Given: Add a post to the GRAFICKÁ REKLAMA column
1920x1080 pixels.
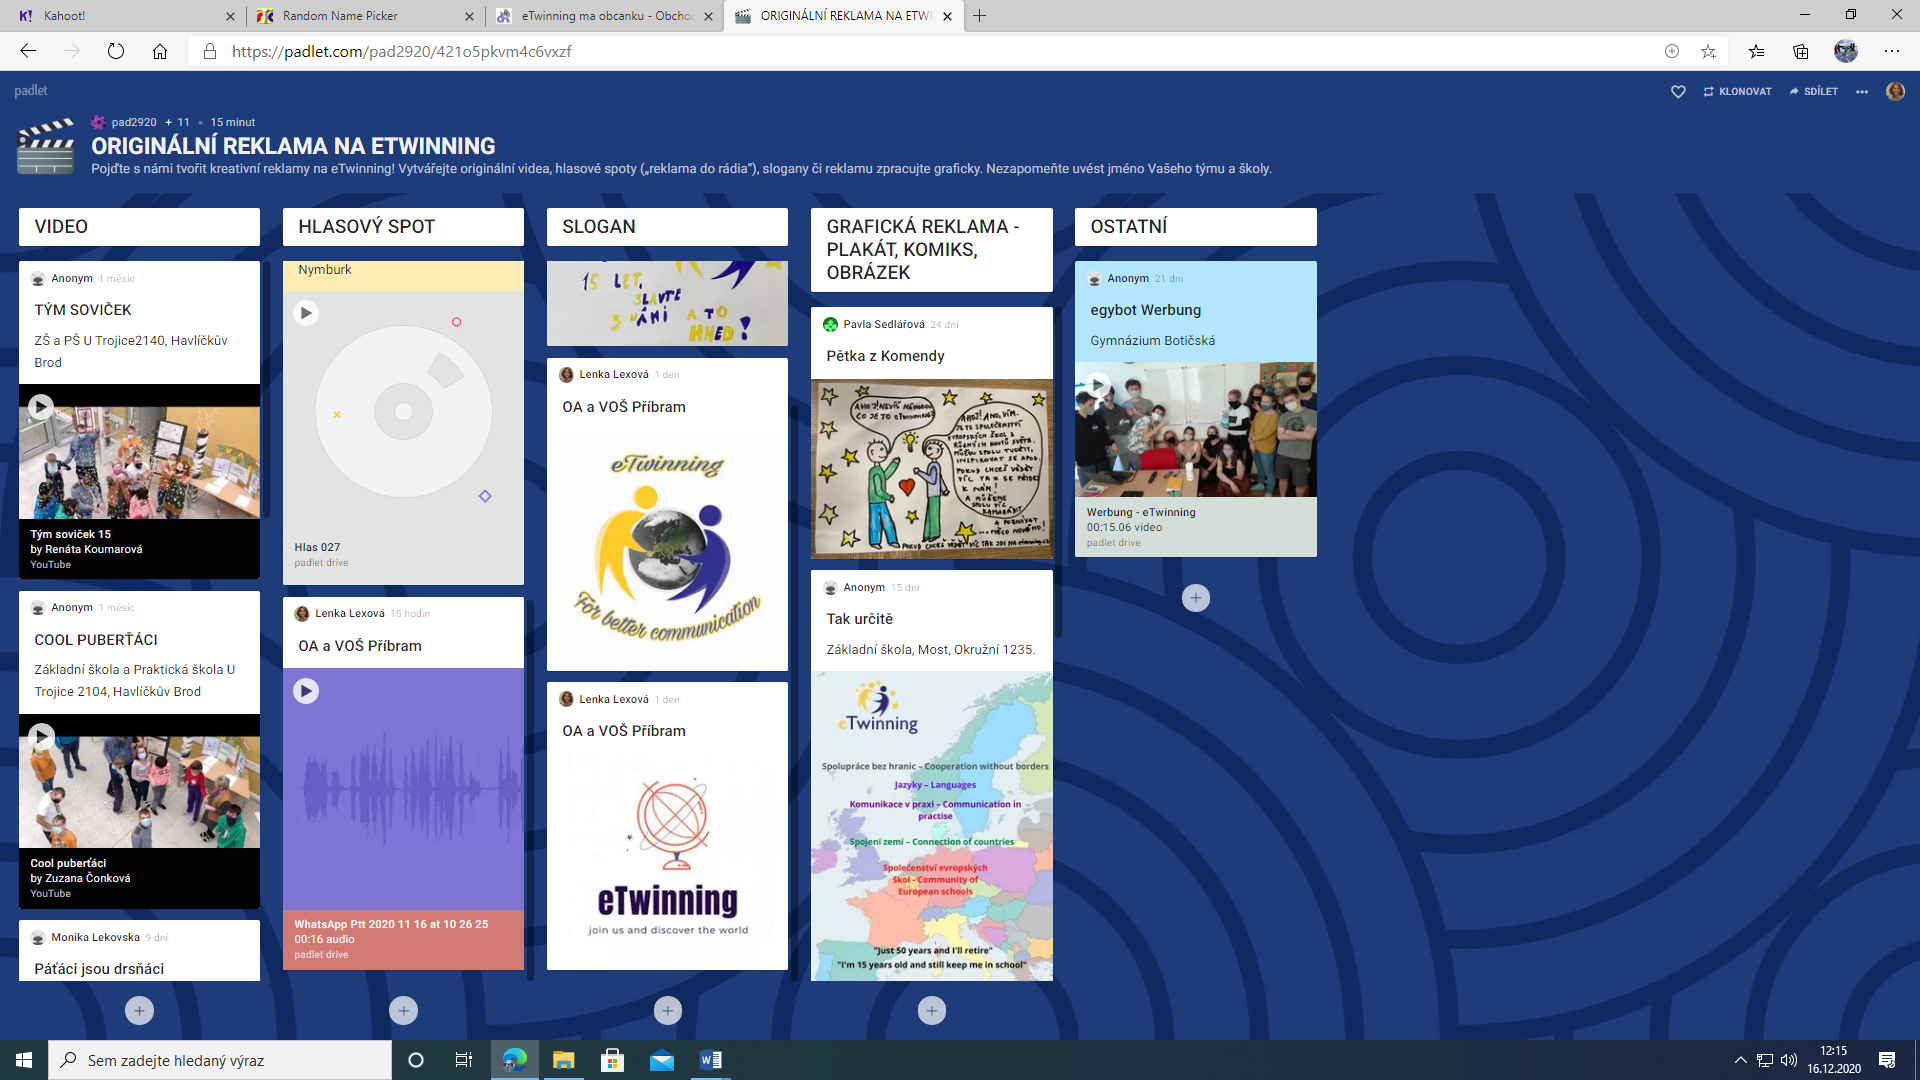Looking at the screenshot, I should 931,1010.
